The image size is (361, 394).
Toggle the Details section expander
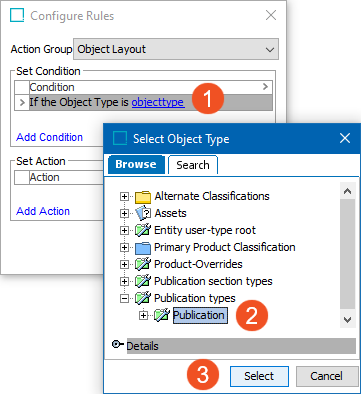click(x=117, y=344)
